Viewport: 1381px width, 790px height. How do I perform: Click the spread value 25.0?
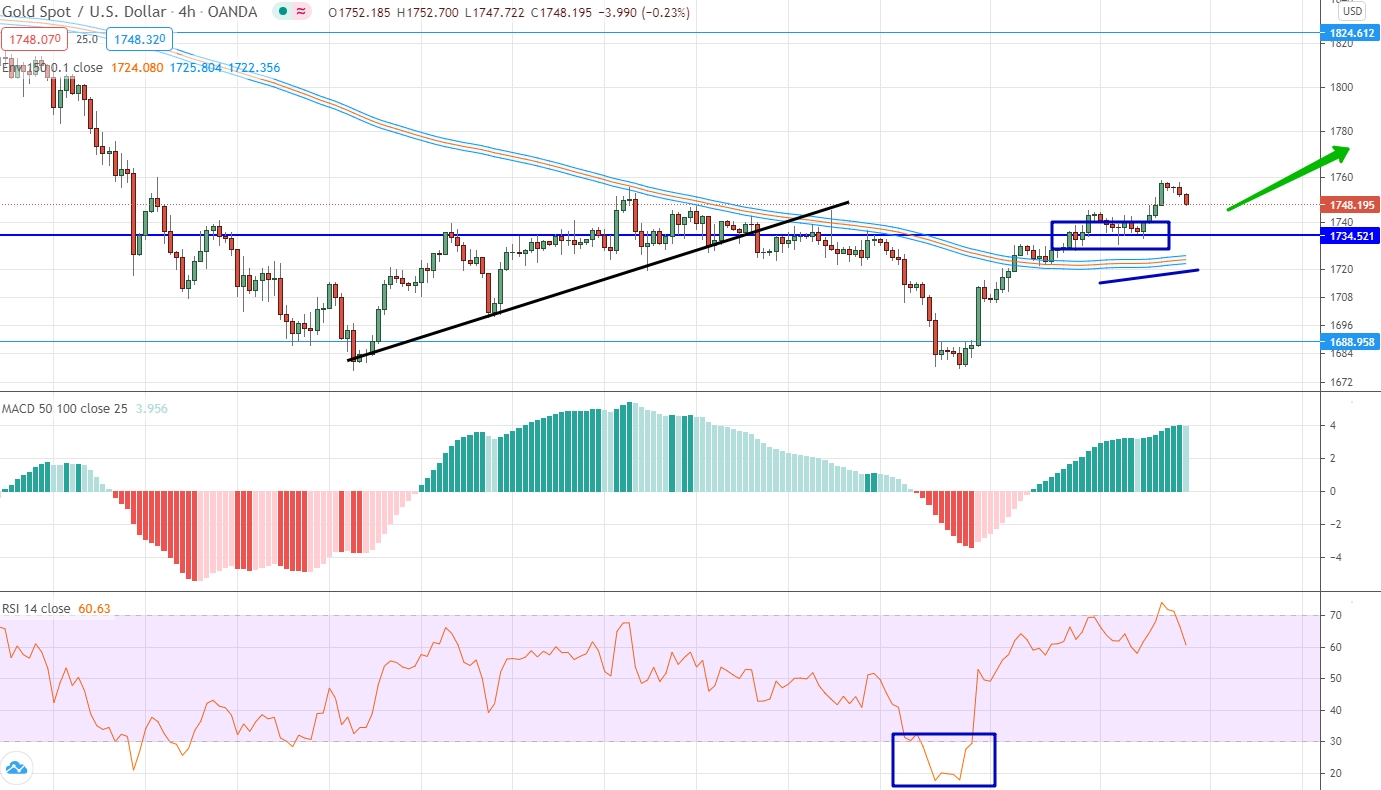point(87,39)
